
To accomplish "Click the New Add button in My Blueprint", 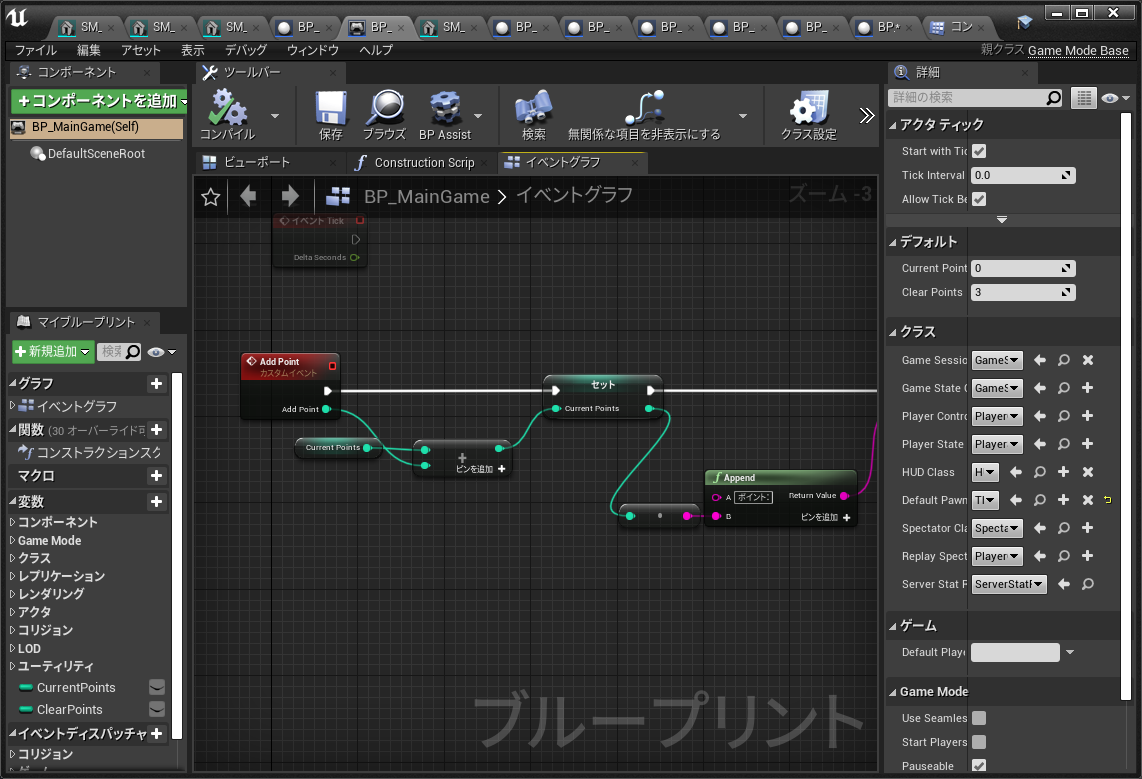I will tap(52, 352).
